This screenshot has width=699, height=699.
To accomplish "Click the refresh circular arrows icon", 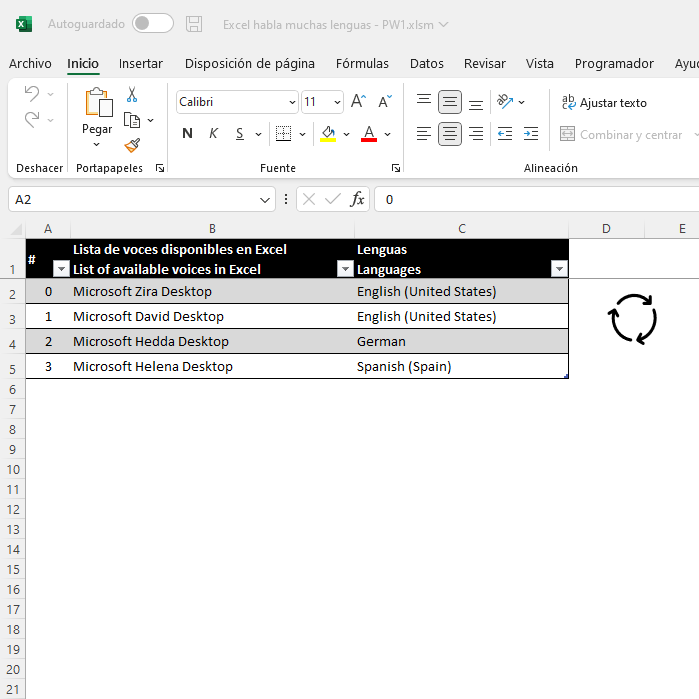I will pos(632,319).
